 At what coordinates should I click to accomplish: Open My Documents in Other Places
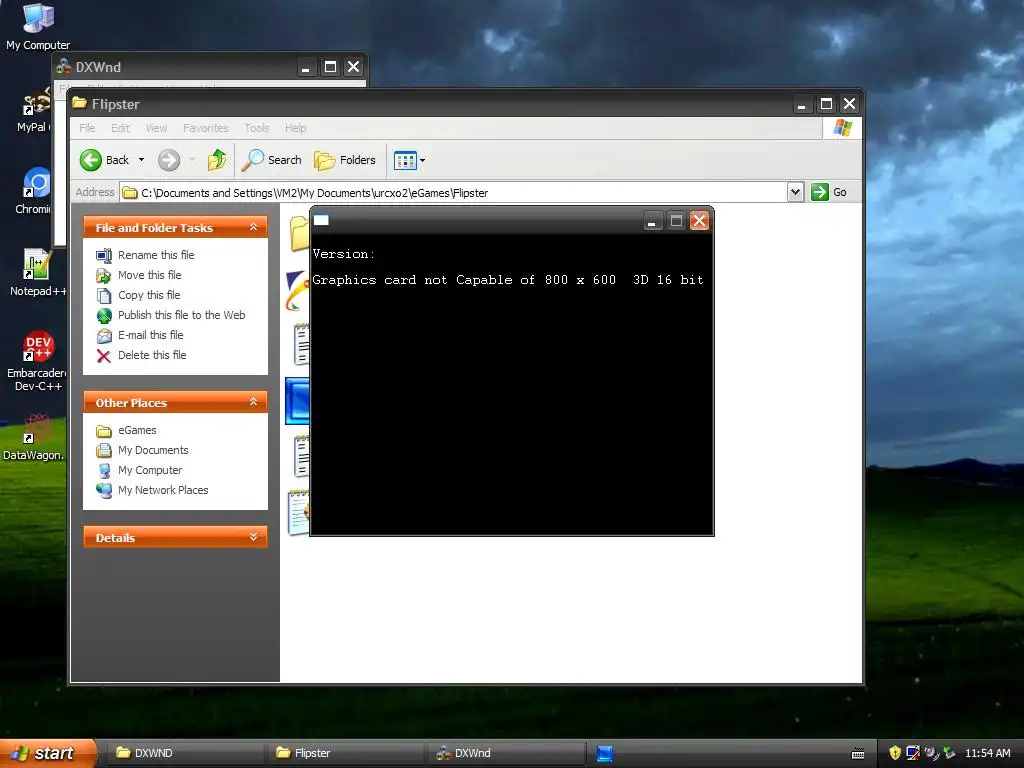[x=153, y=451]
